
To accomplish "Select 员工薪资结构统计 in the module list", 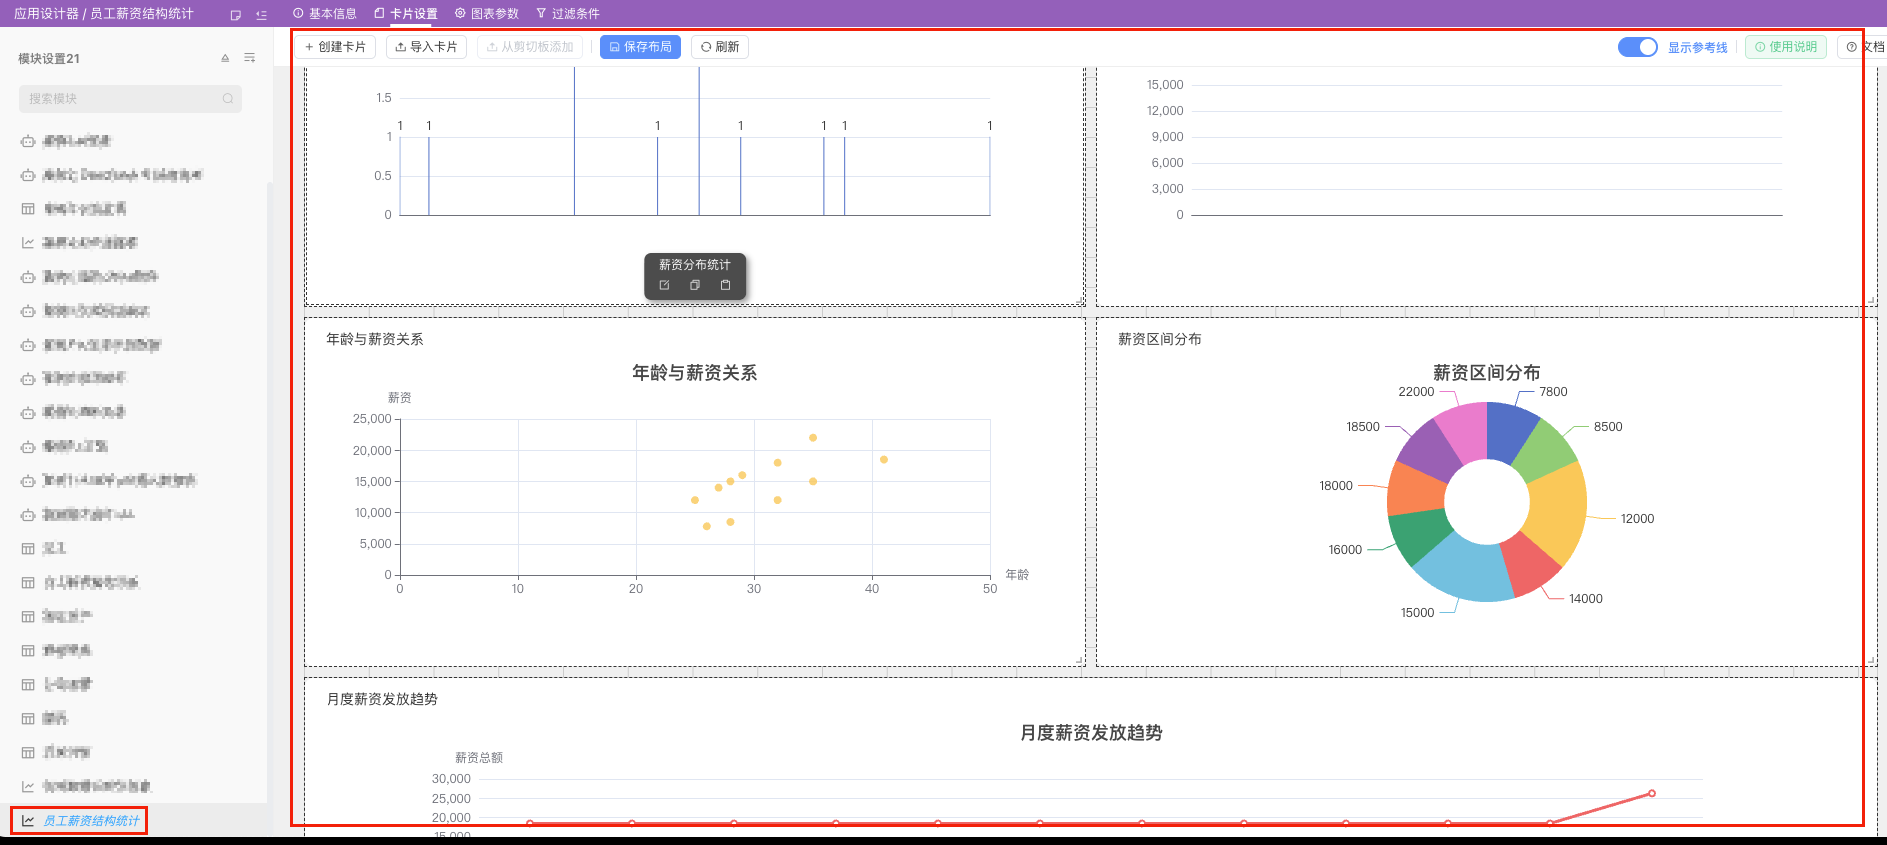I will pyautogui.click(x=91, y=821).
